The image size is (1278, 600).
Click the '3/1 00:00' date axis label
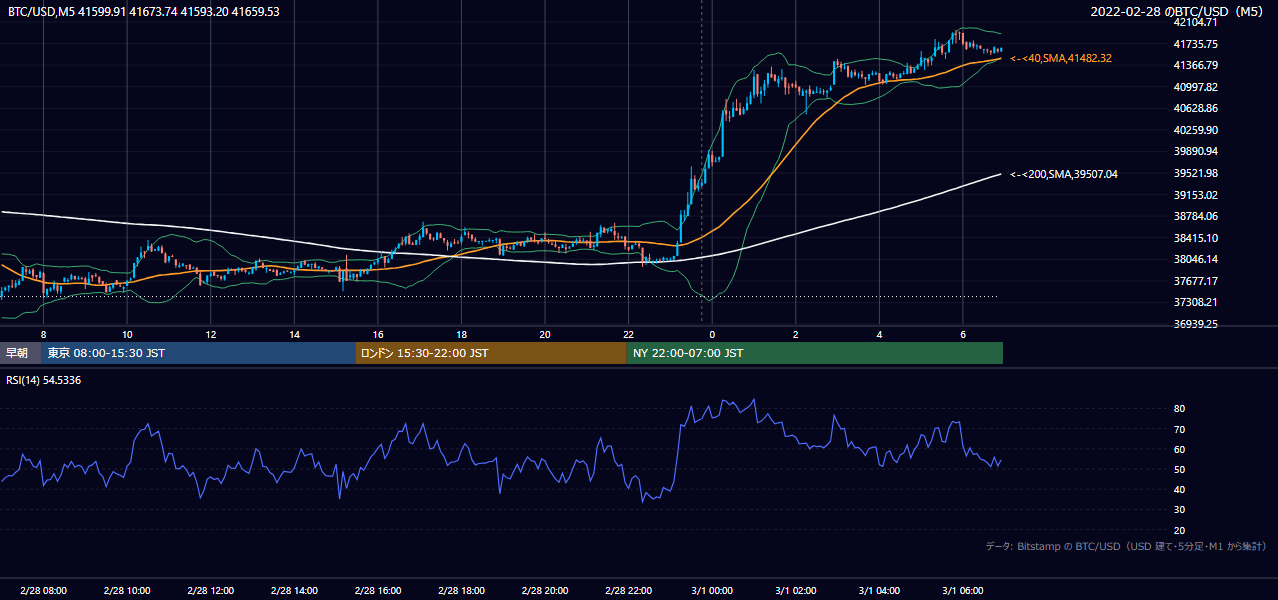click(x=711, y=591)
